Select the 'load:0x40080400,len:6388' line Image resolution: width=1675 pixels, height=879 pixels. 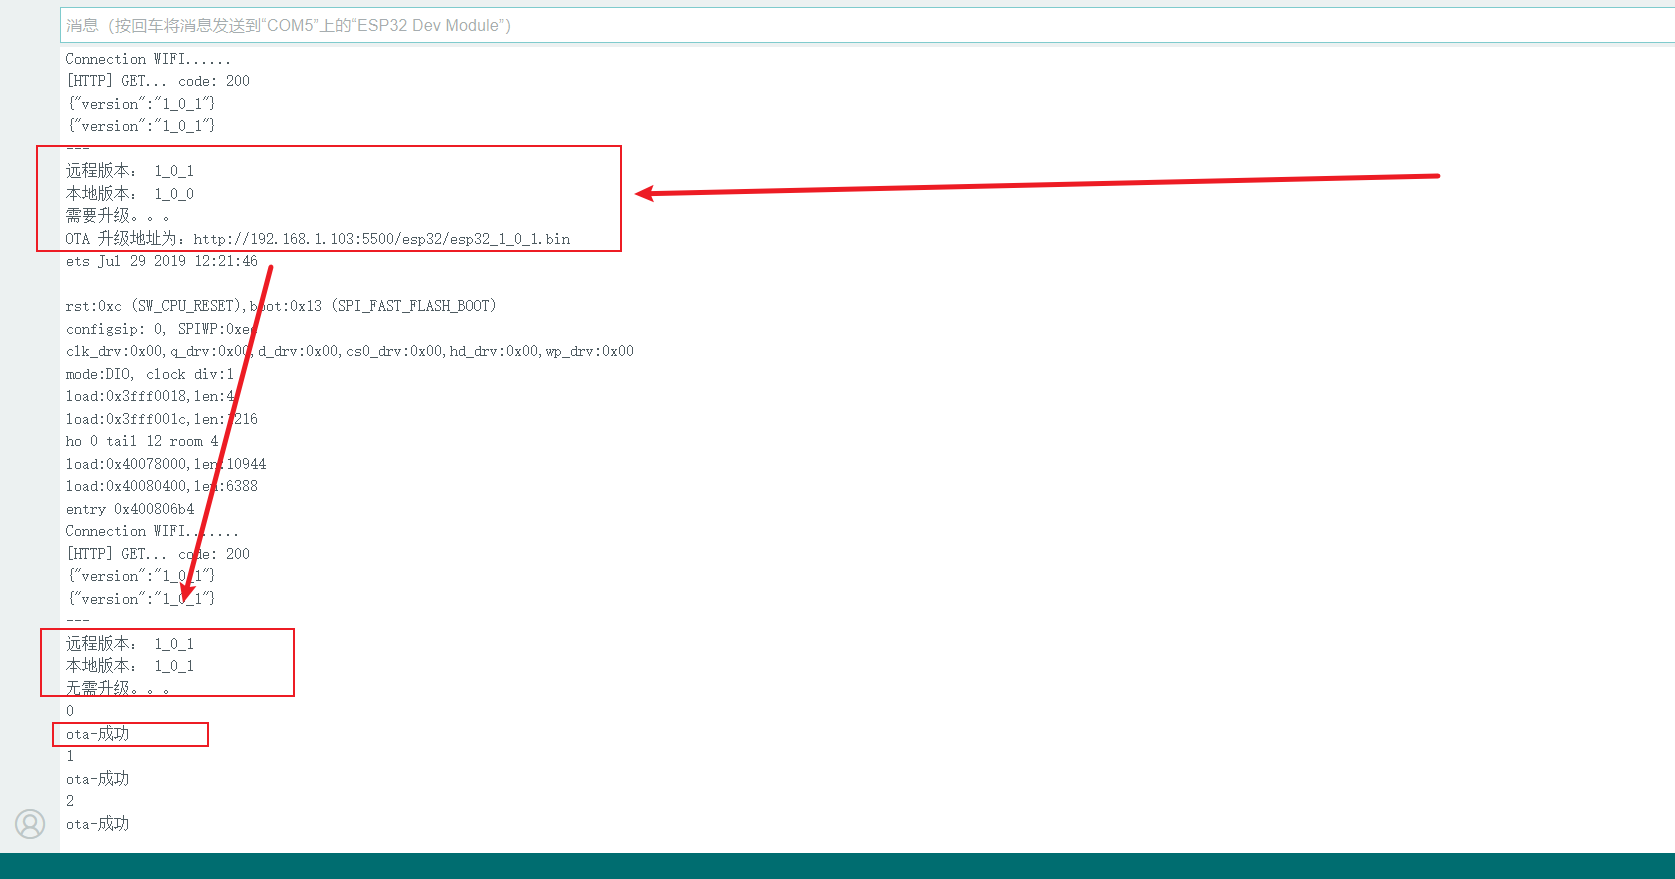click(x=162, y=486)
